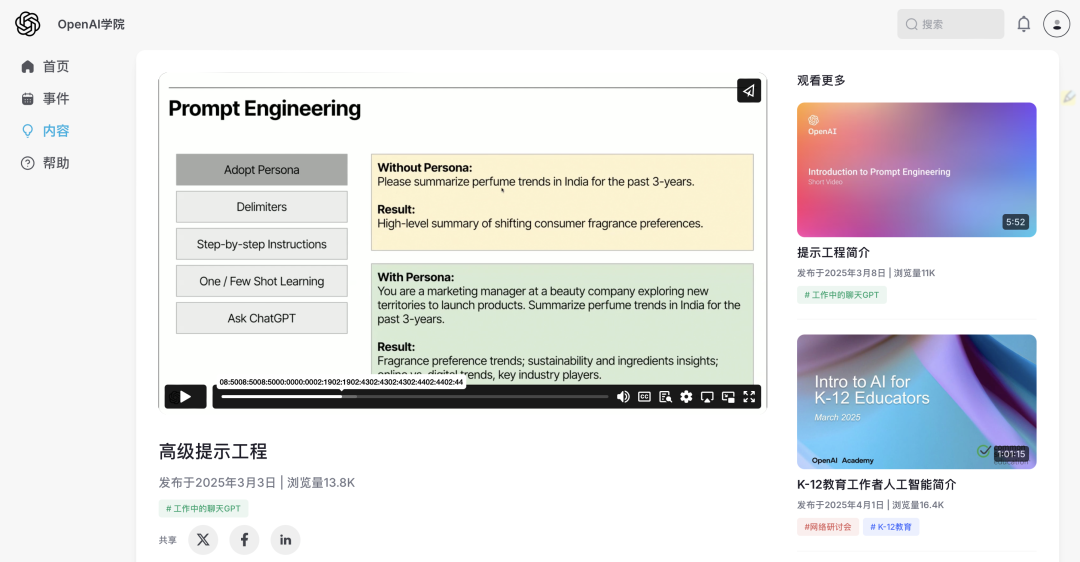Toggle closed captions CC
This screenshot has height=562, width=1080.
pyautogui.click(x=644, y=397)
